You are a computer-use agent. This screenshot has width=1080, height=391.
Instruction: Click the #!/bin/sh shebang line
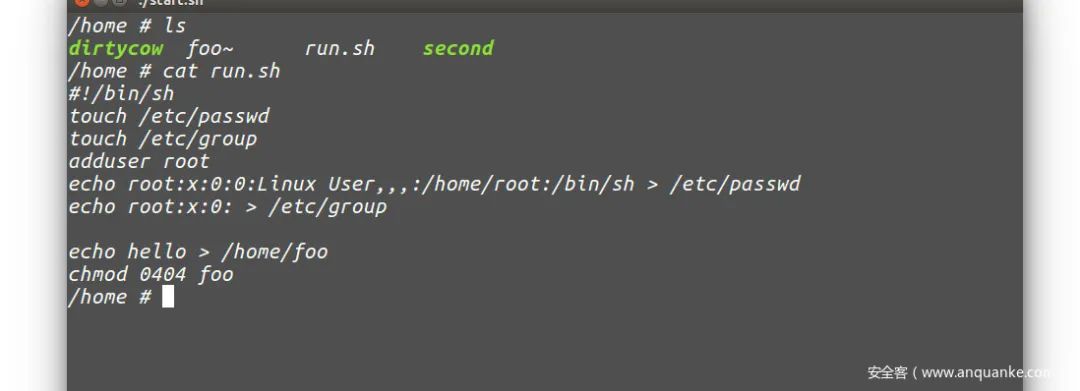(x=121, y=94)
